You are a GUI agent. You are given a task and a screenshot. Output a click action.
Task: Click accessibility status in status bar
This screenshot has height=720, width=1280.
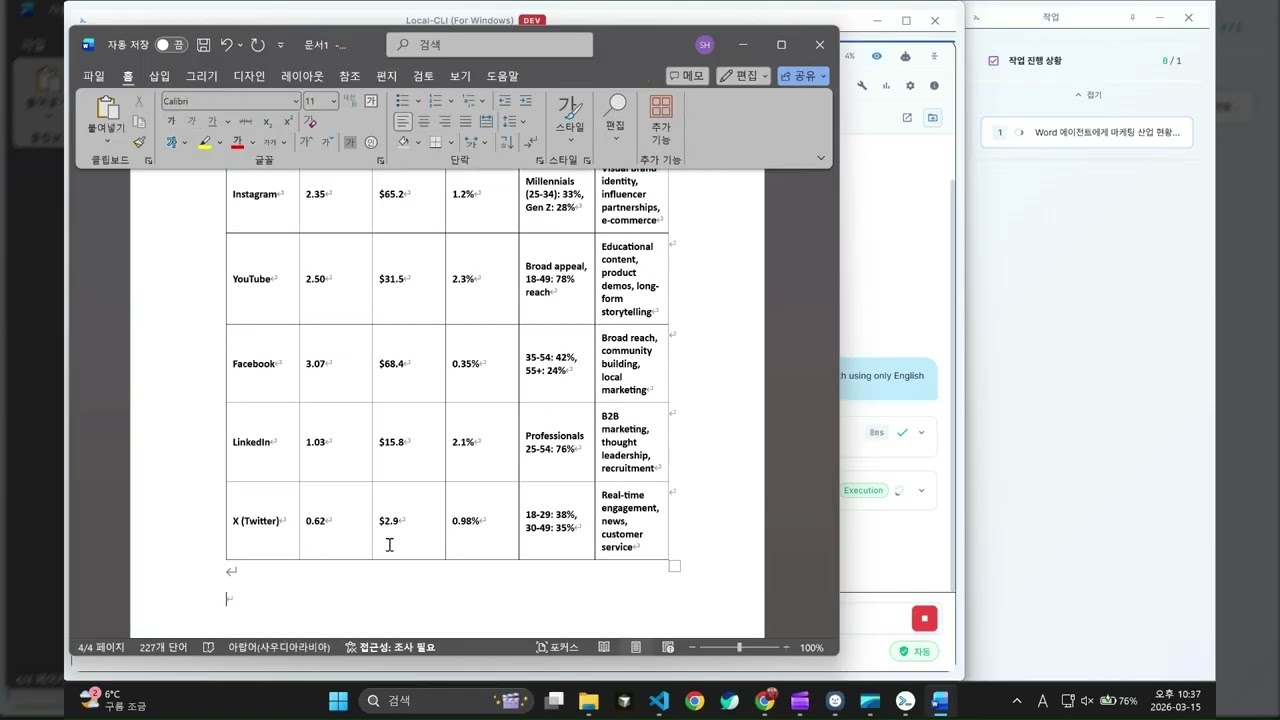390,647
